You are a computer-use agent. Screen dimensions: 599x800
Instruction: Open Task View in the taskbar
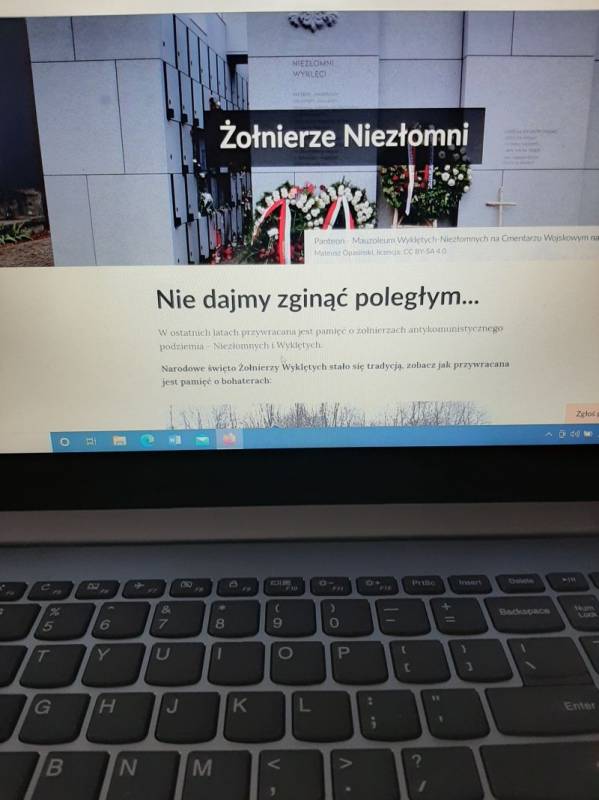click(91, 441)
